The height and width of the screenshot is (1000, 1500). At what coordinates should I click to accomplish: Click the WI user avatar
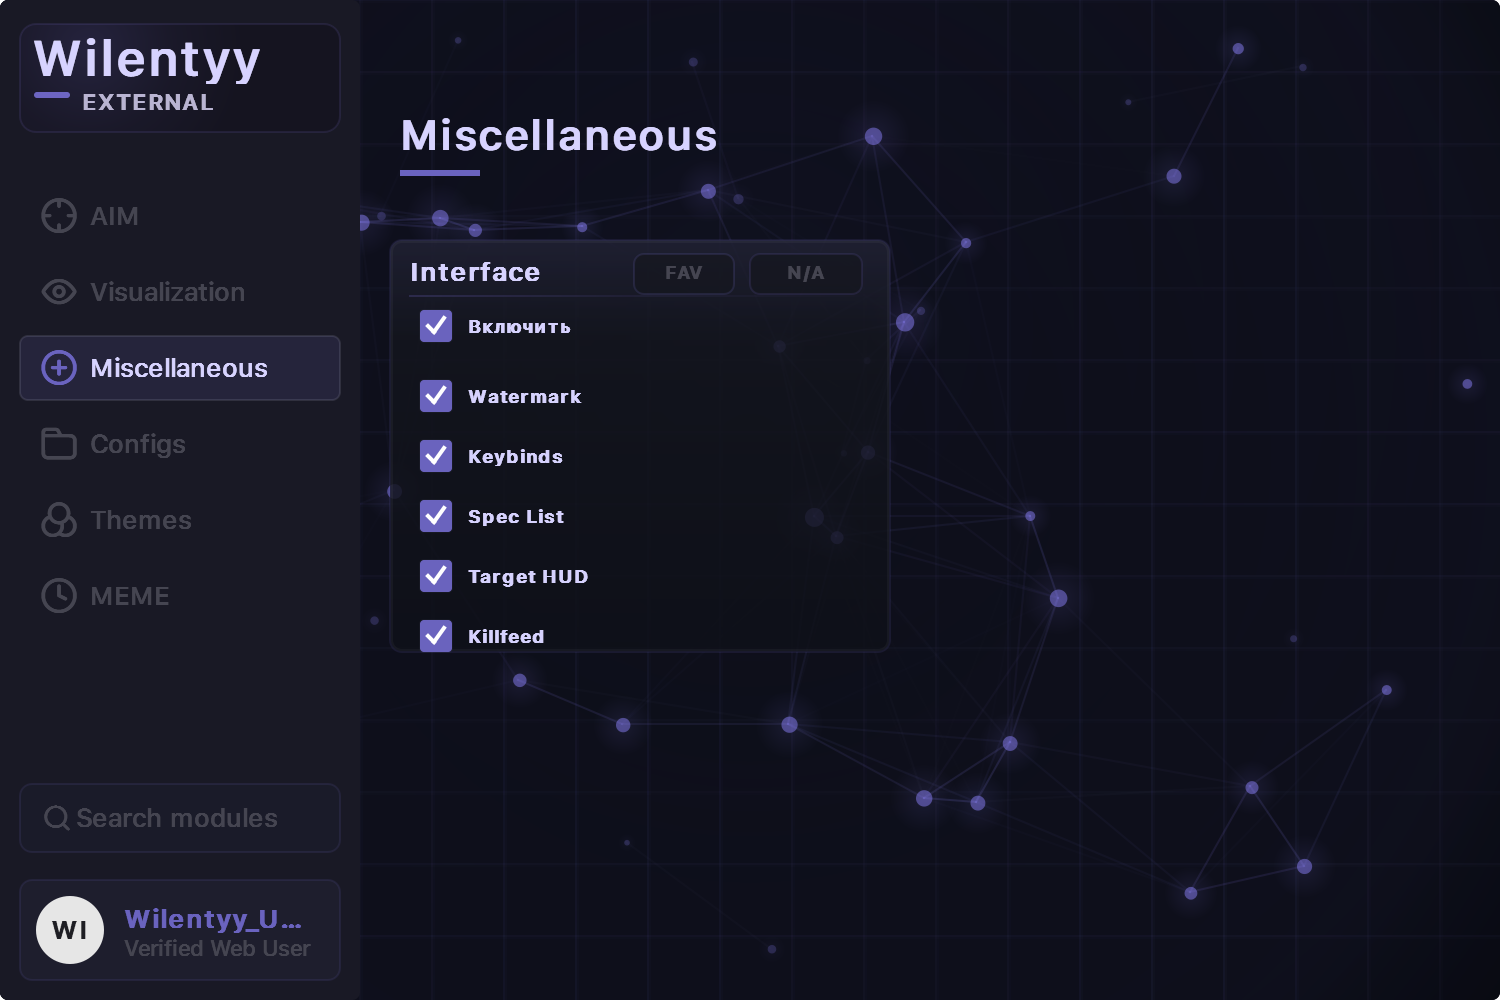(70, 930)
